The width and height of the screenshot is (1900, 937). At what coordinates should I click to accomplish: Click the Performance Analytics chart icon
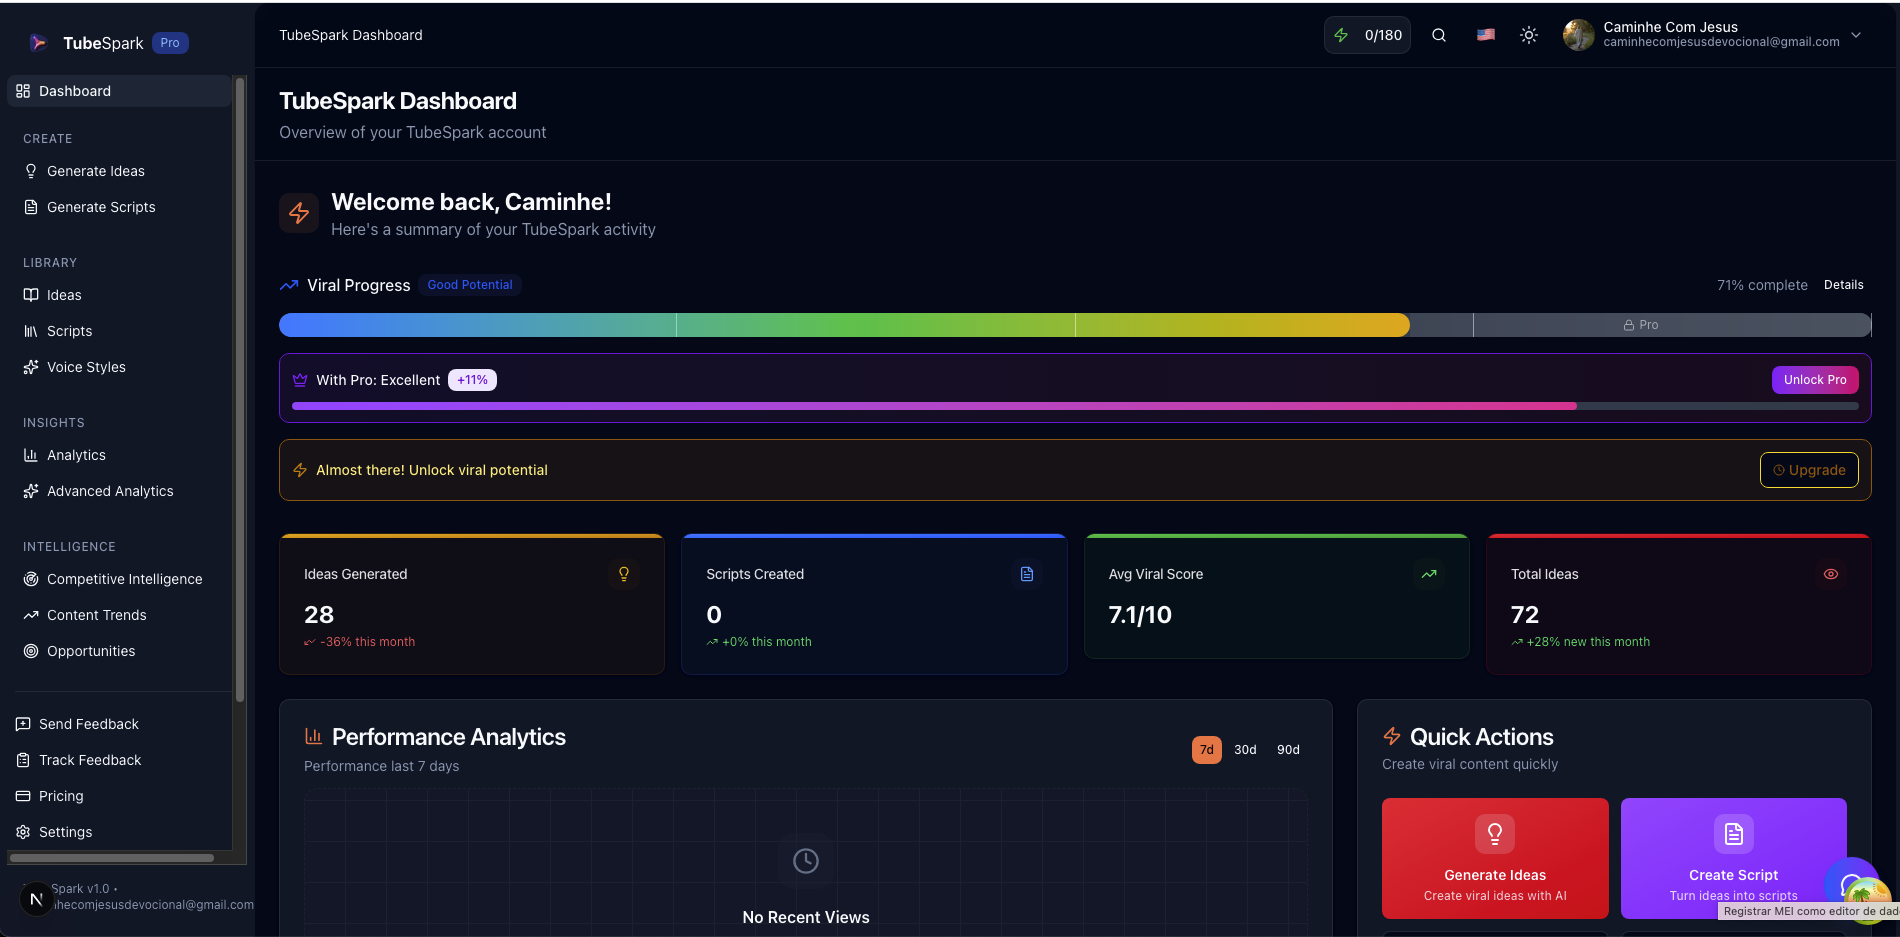click(x=313, y=736)
